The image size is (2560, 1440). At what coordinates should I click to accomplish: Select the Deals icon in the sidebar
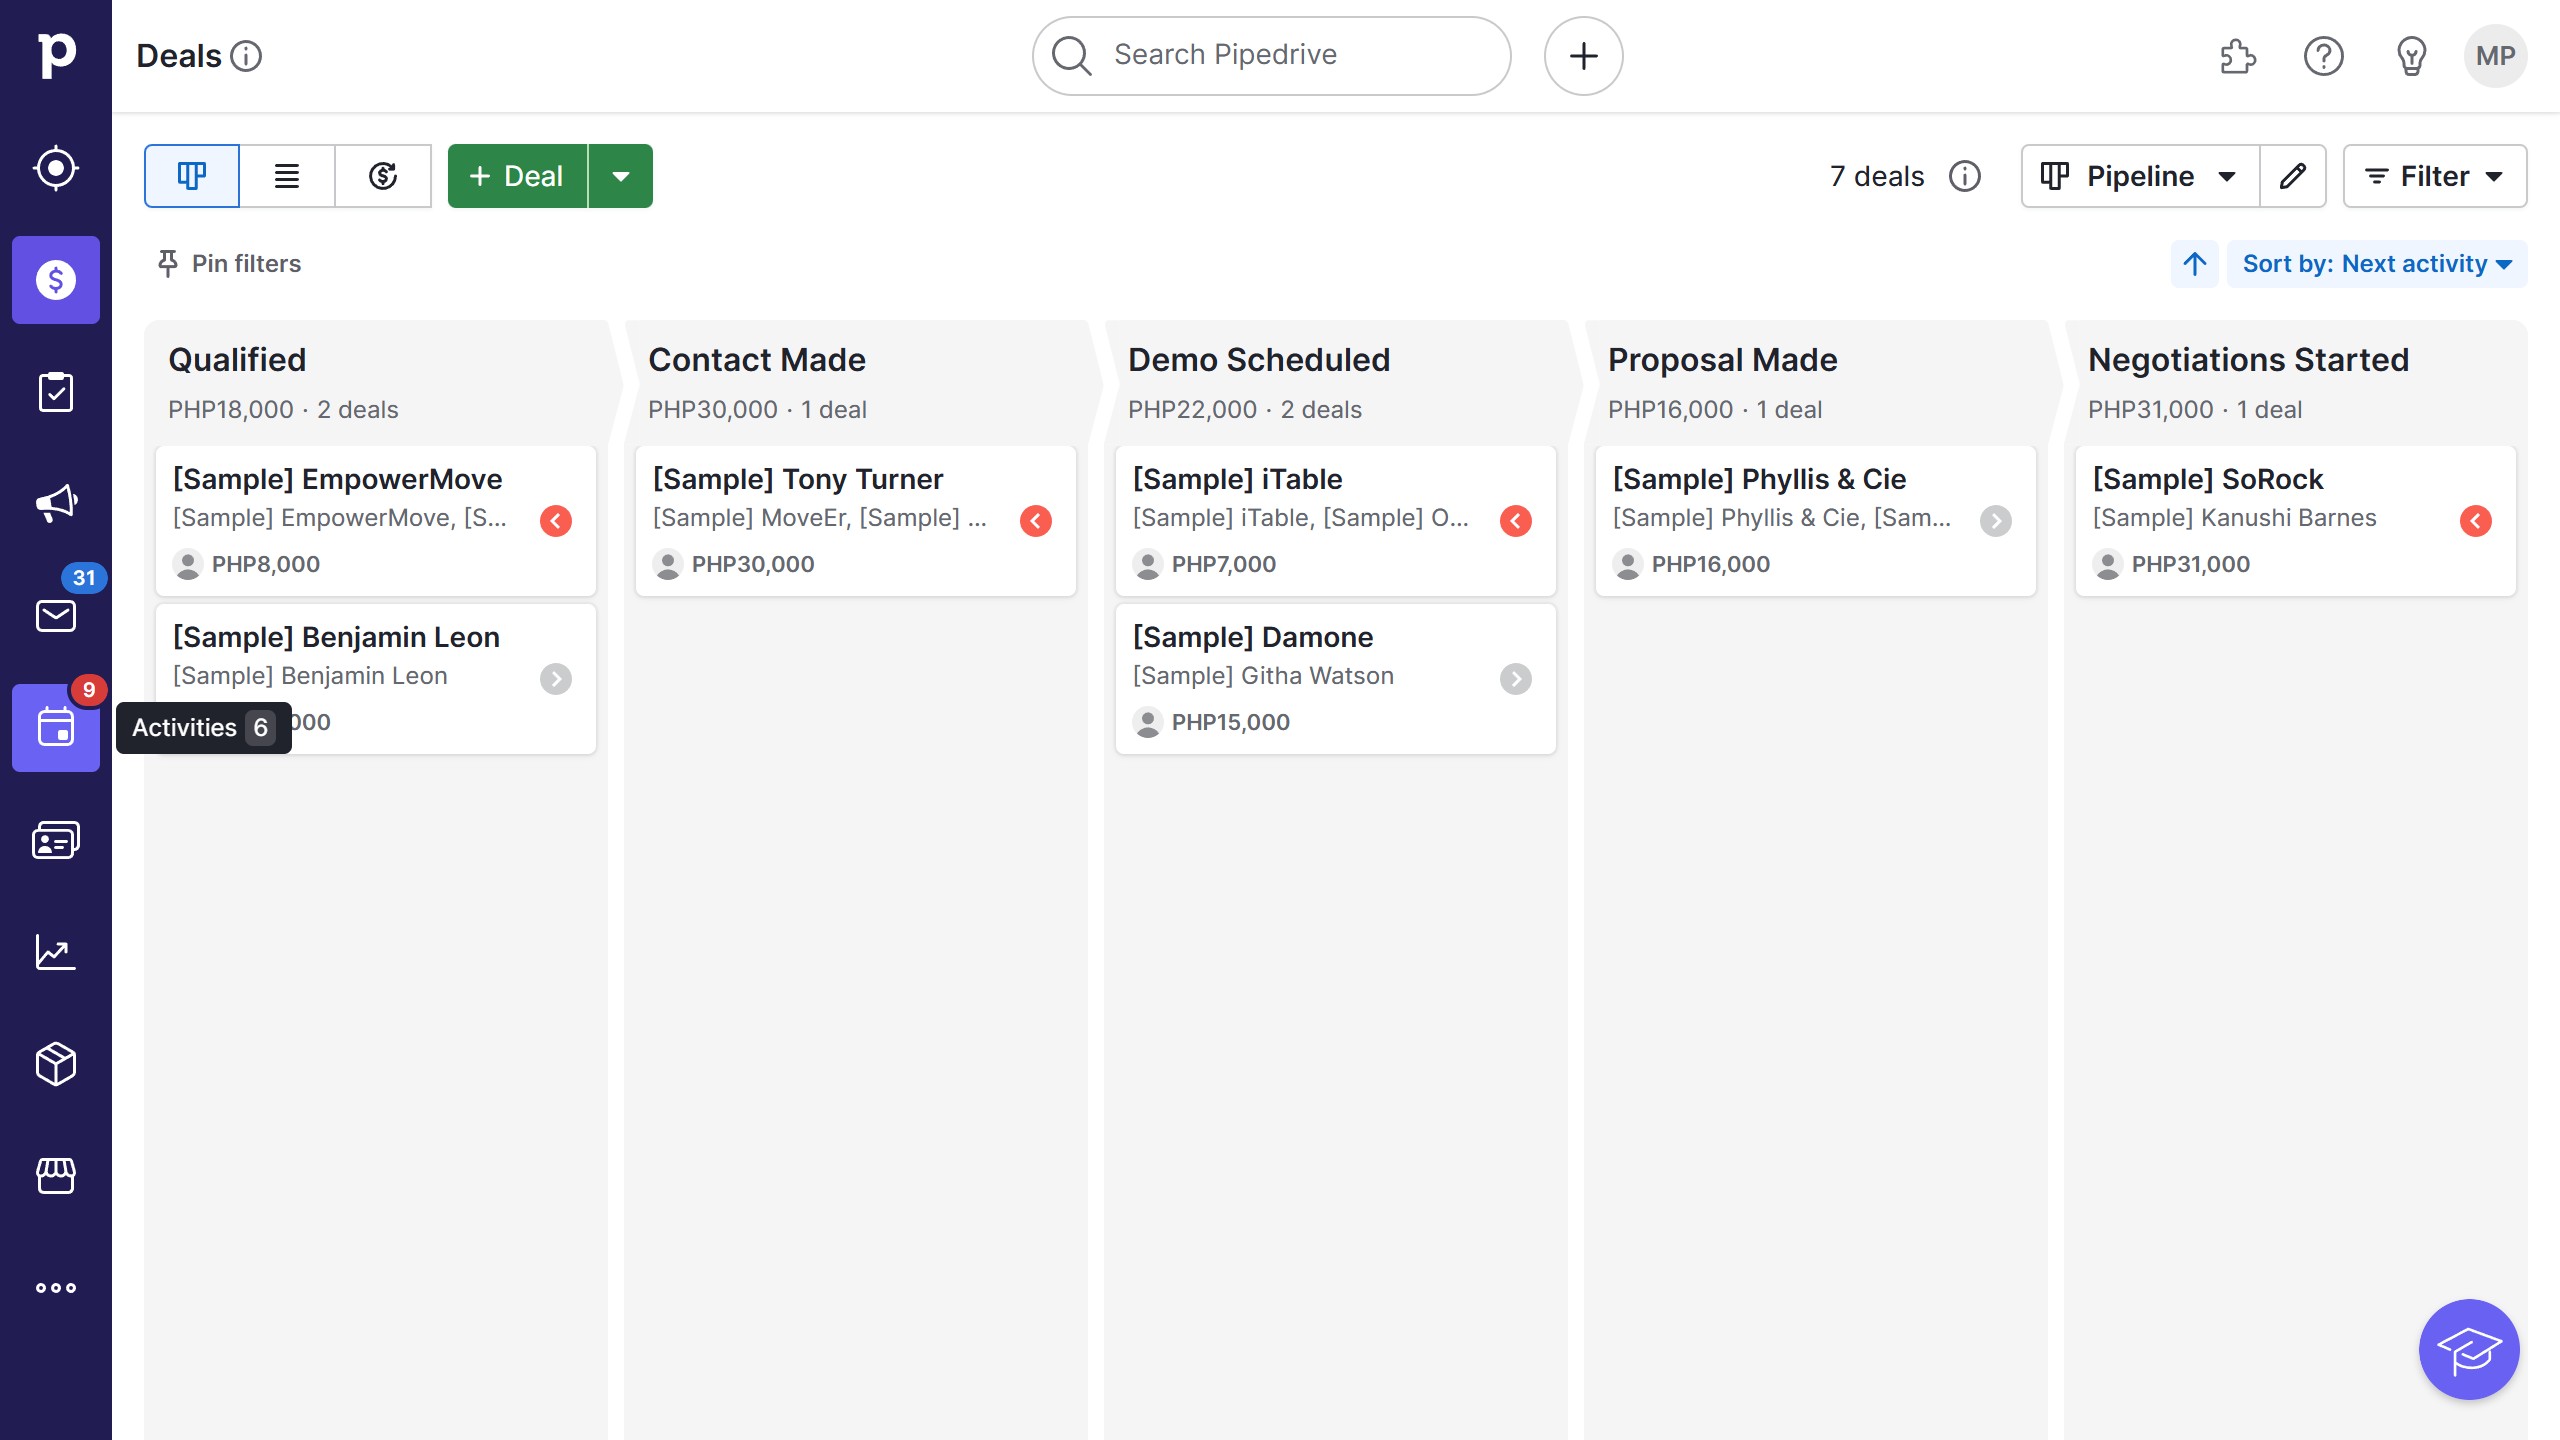[56, 281]
